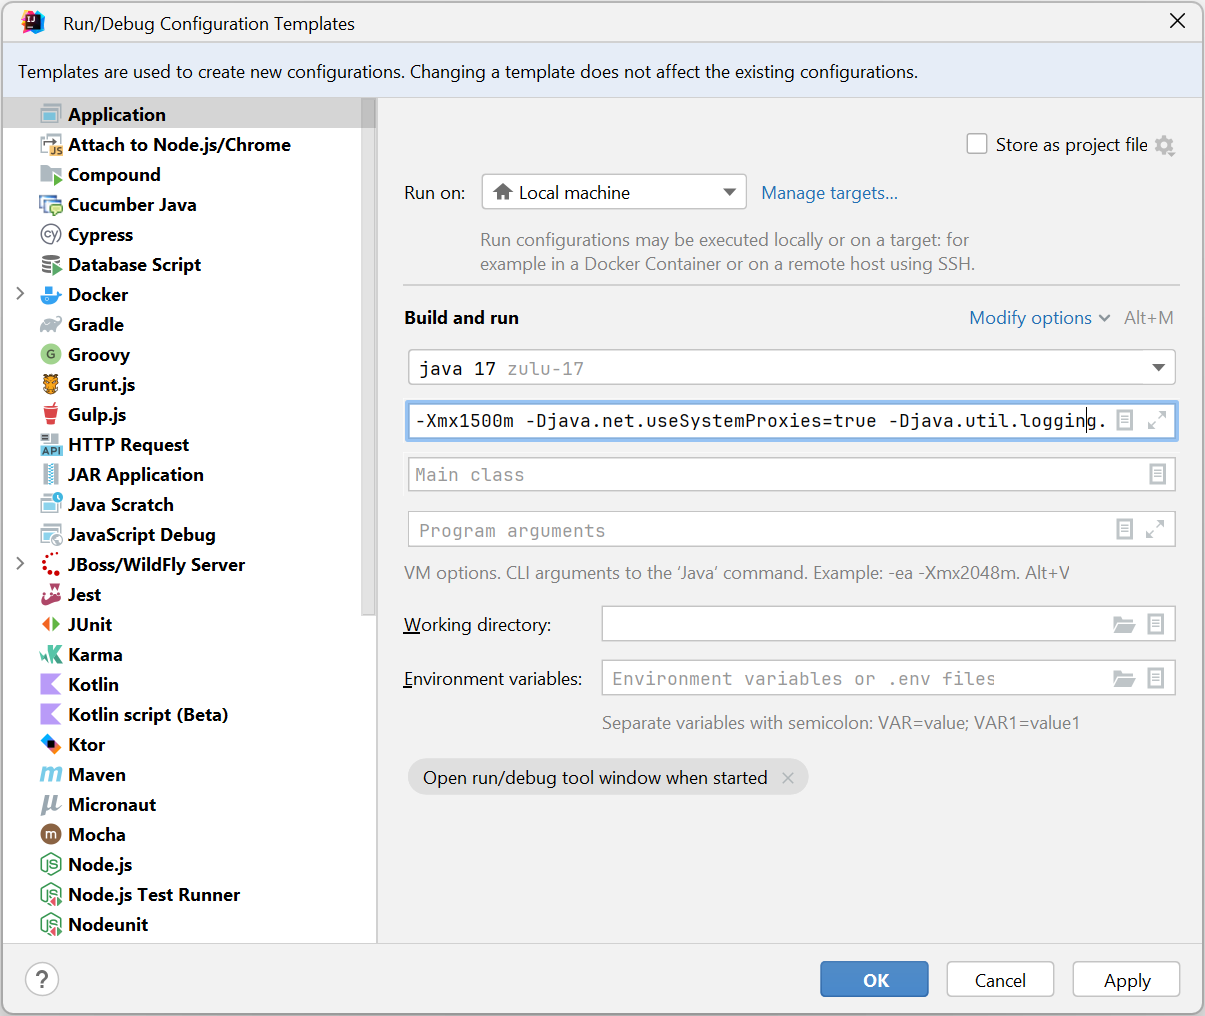Open the help question mark button

[42, 979]
